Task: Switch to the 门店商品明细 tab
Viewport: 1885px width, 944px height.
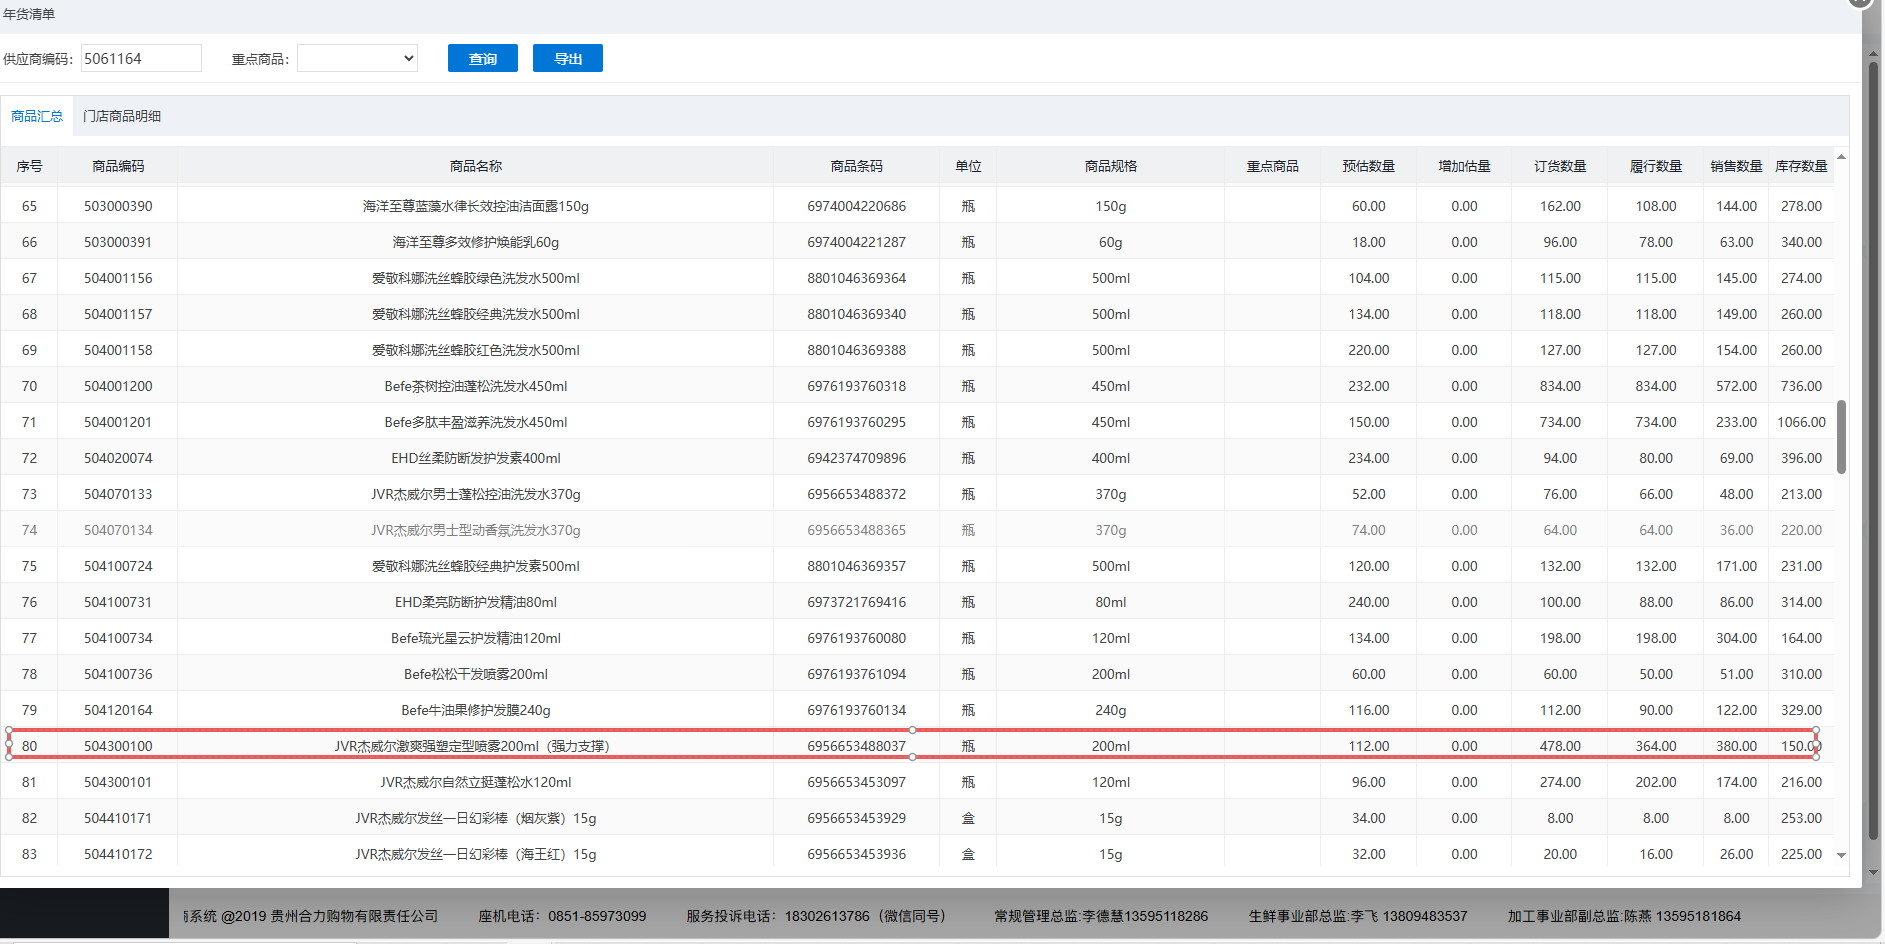Action: 122,116
